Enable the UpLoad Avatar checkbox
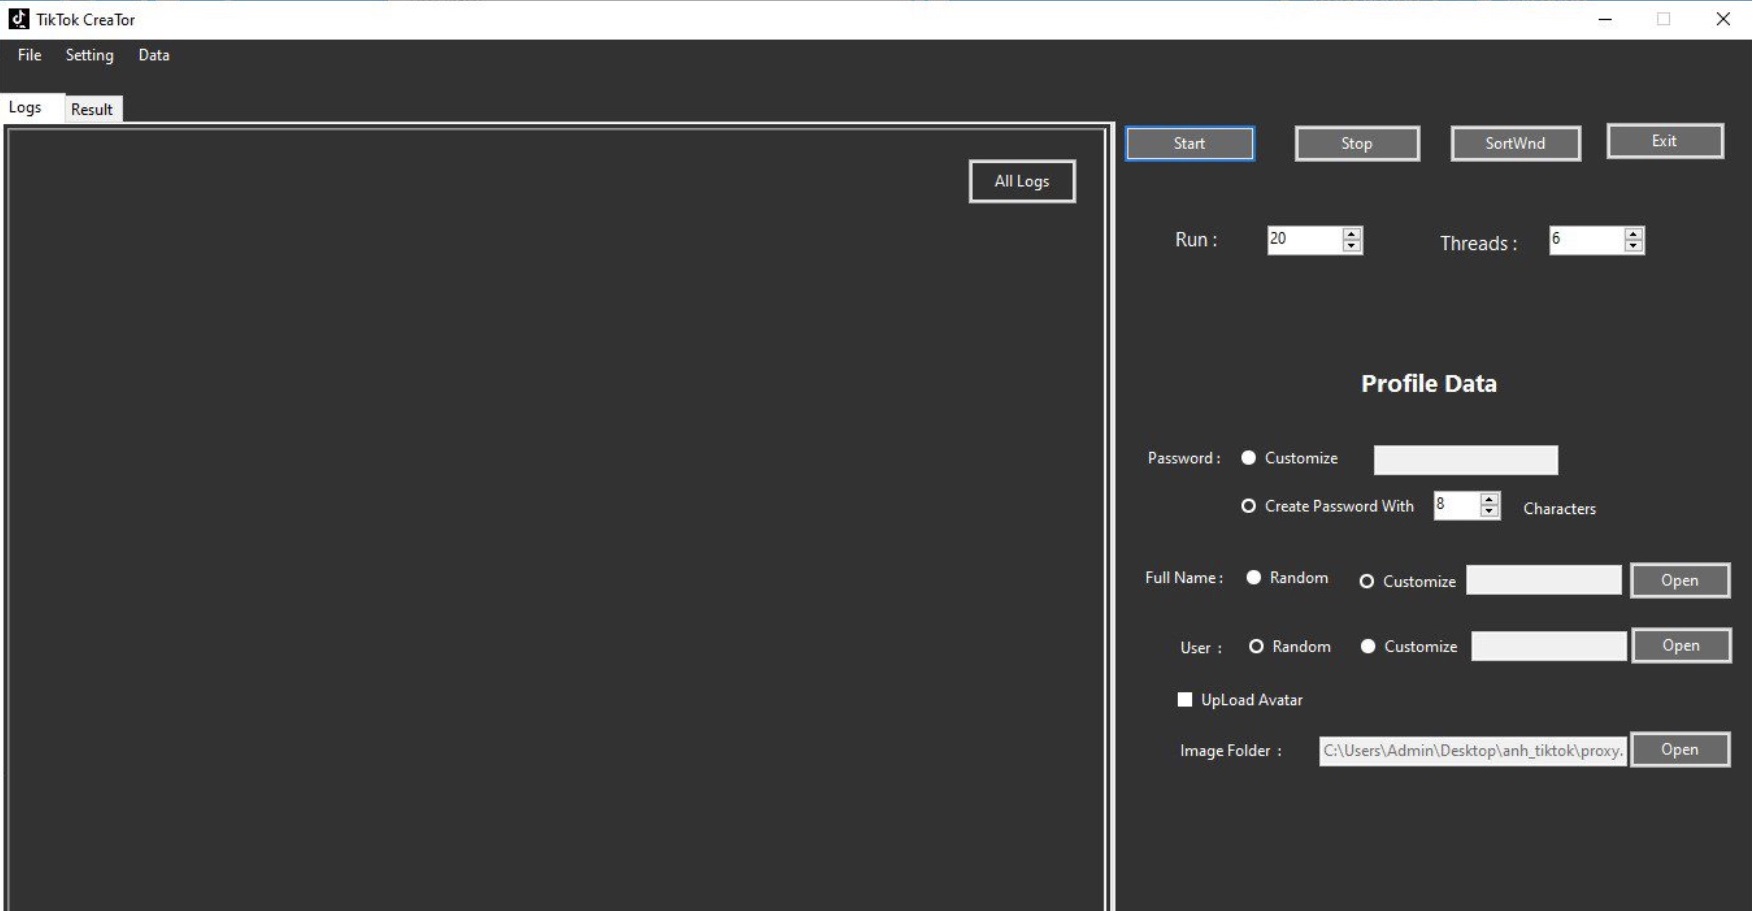 pos(1185,700)
